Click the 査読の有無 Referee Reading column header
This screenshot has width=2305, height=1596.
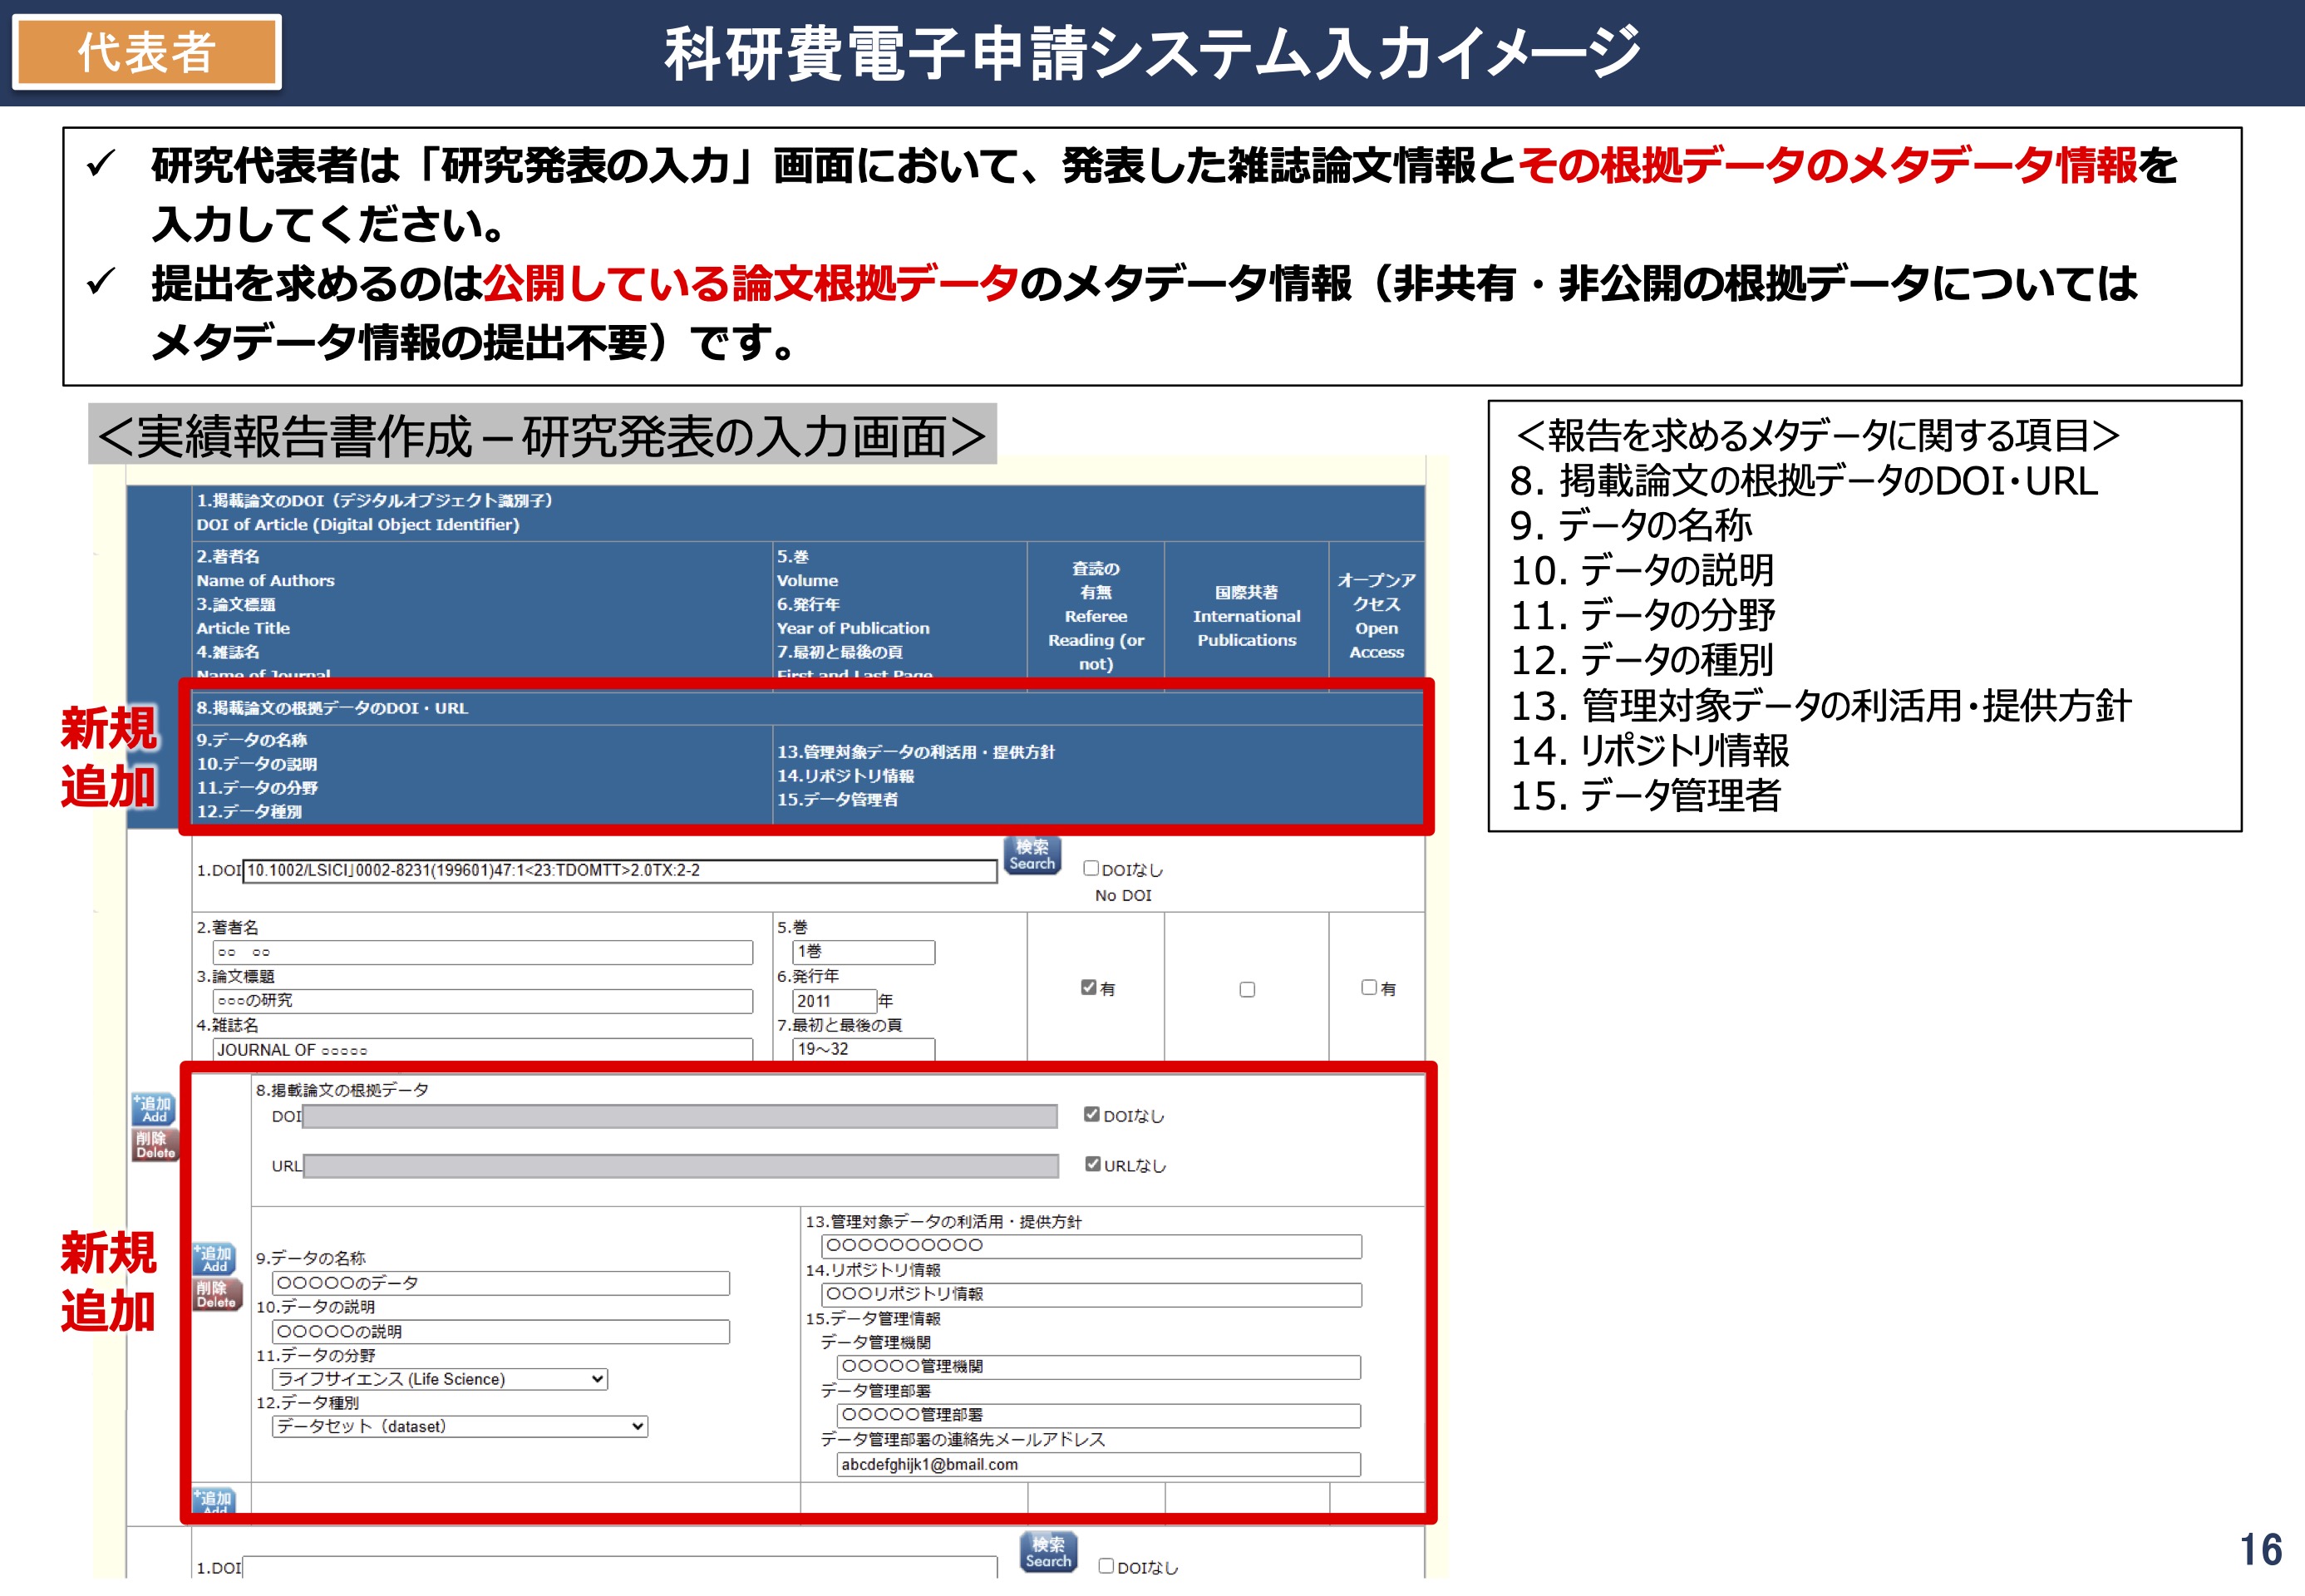1096,616
